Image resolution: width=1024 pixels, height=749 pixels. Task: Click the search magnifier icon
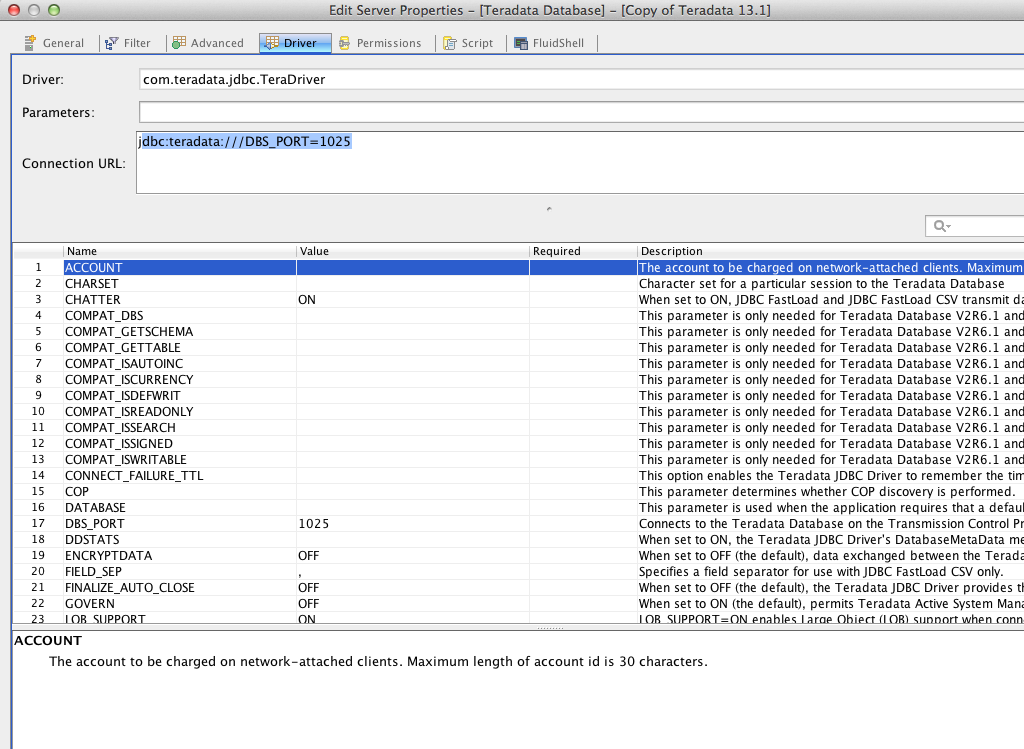click(x=942, y=226)
